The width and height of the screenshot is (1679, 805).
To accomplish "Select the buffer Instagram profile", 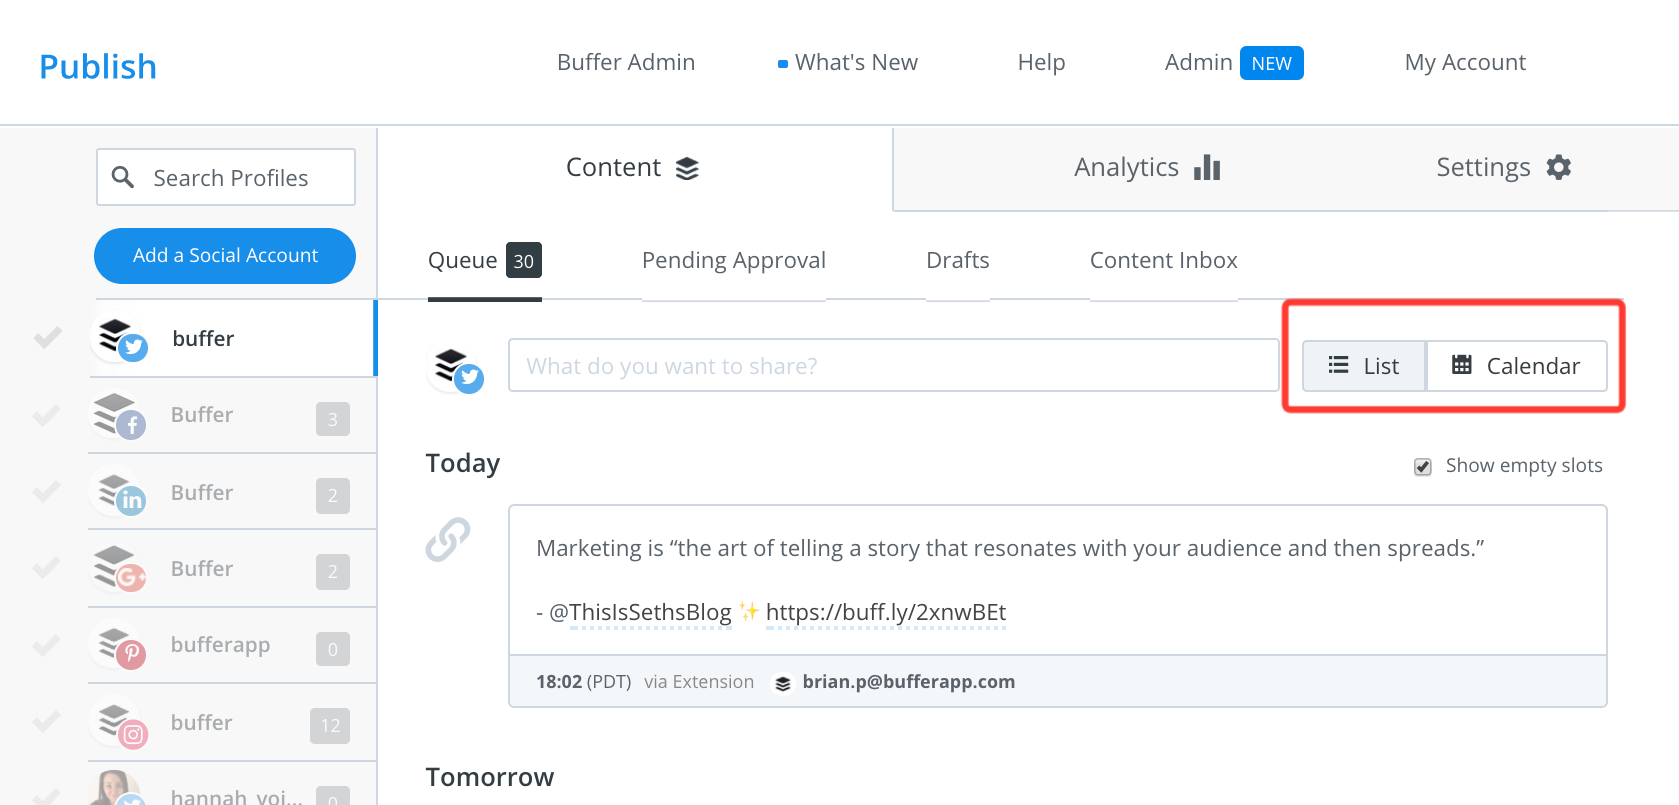I will (232, 722).
